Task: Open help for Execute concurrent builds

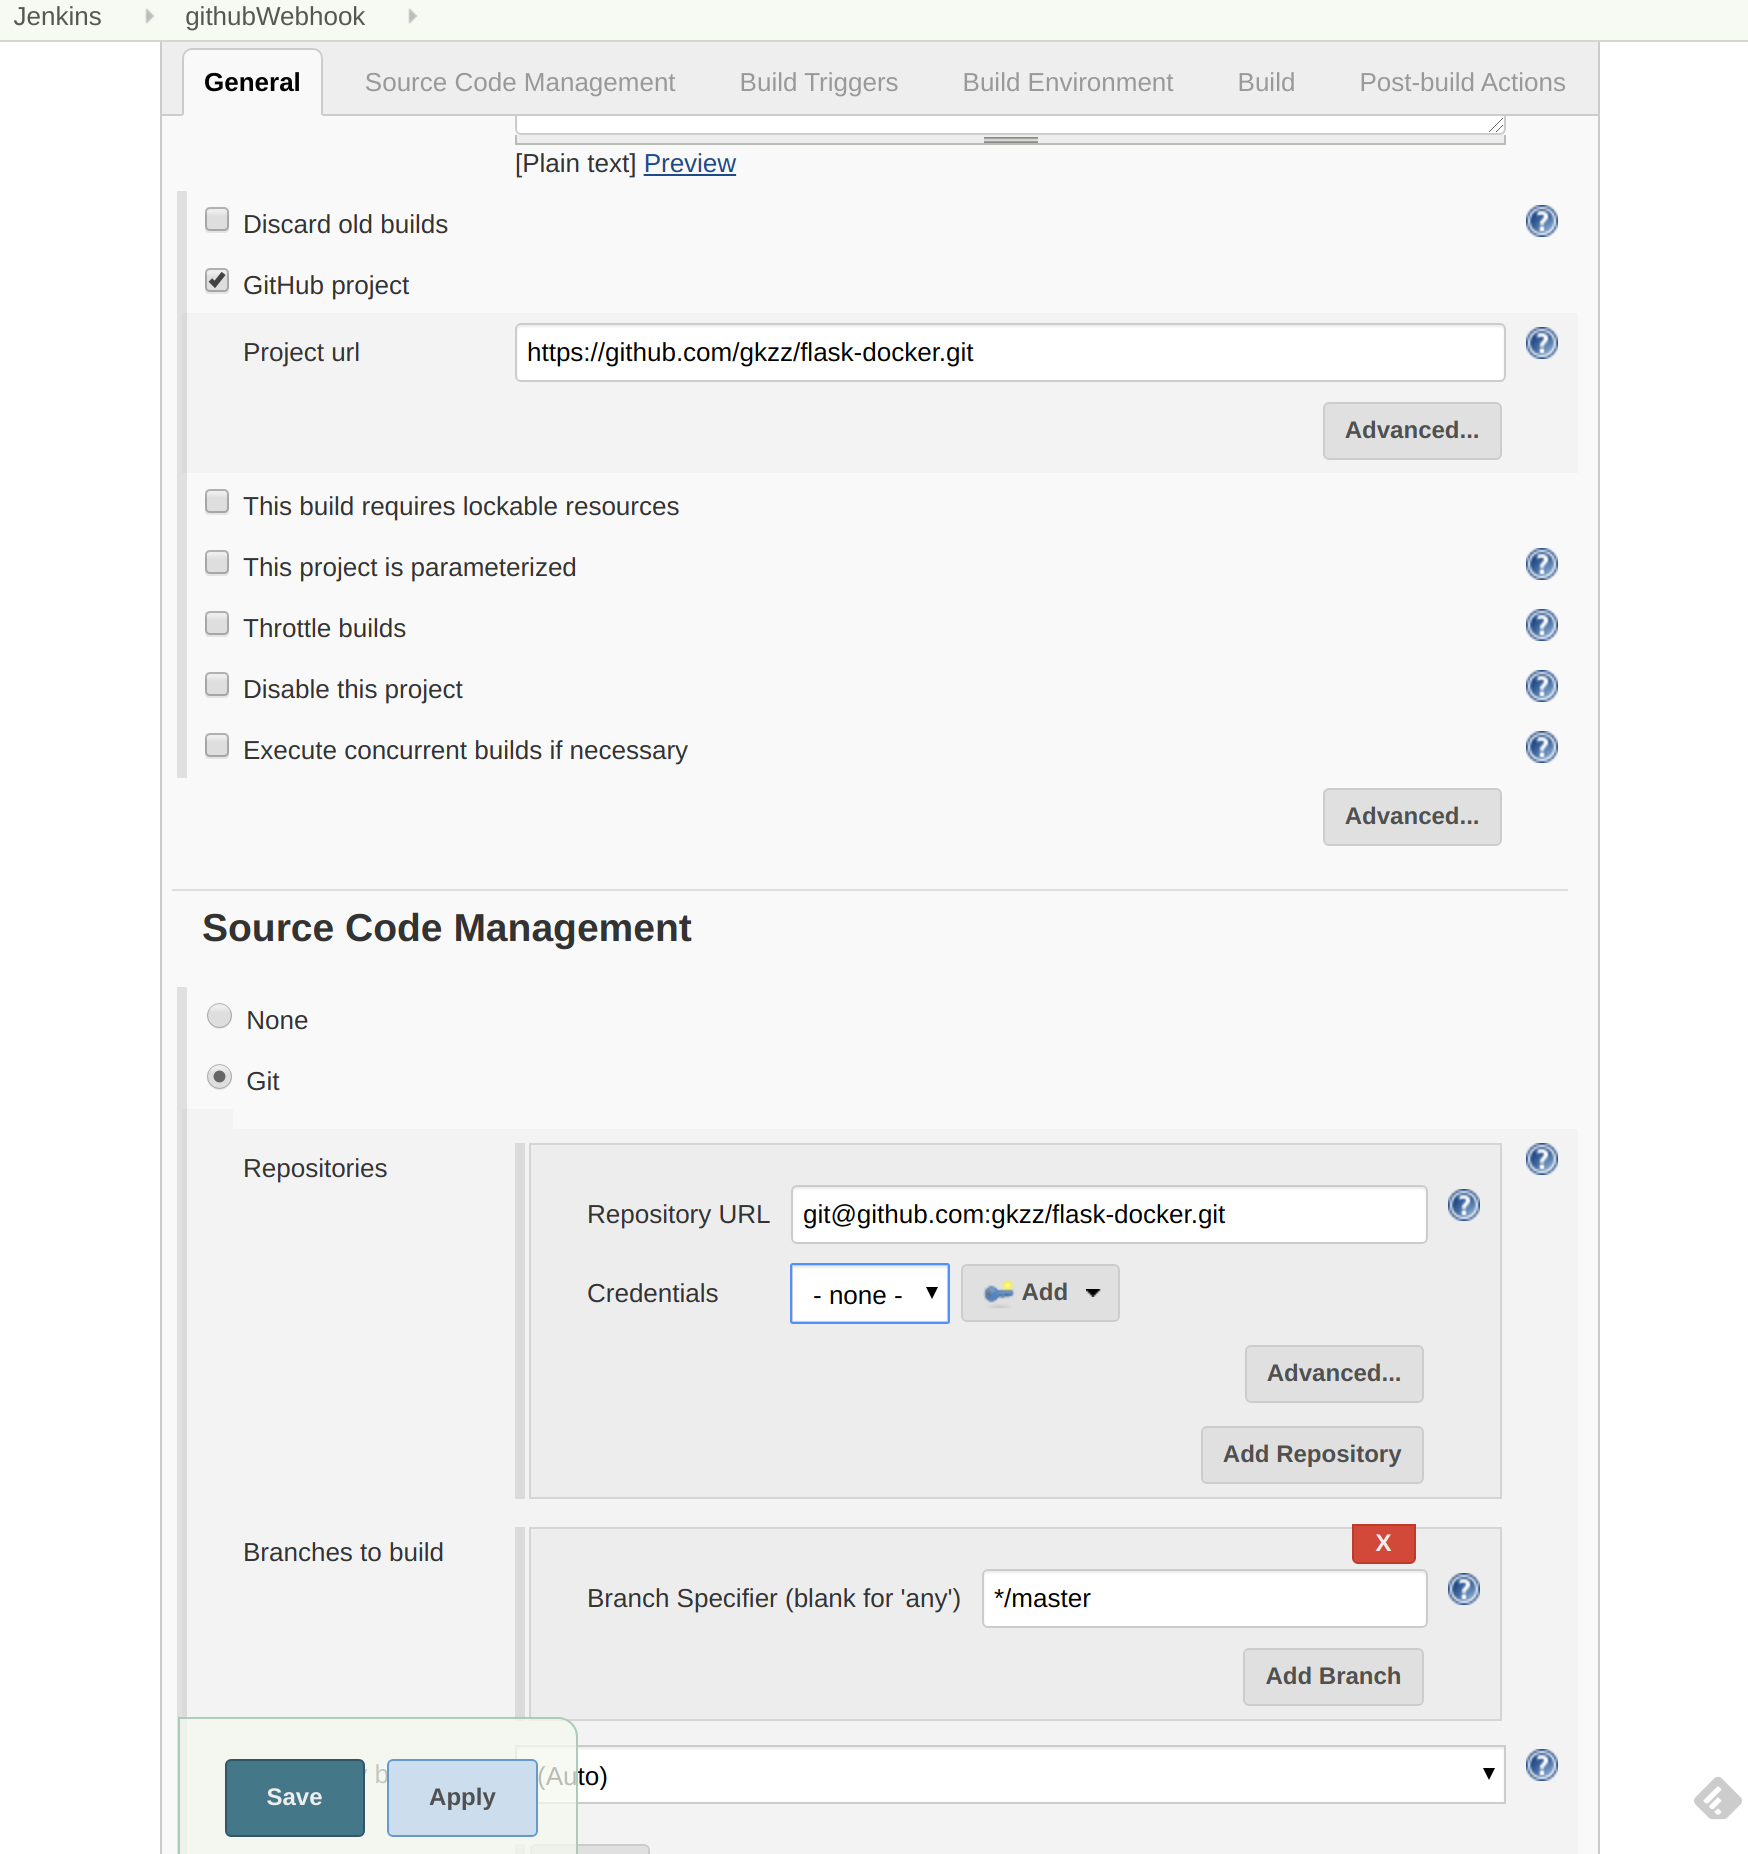Action: click(1541, 747)
